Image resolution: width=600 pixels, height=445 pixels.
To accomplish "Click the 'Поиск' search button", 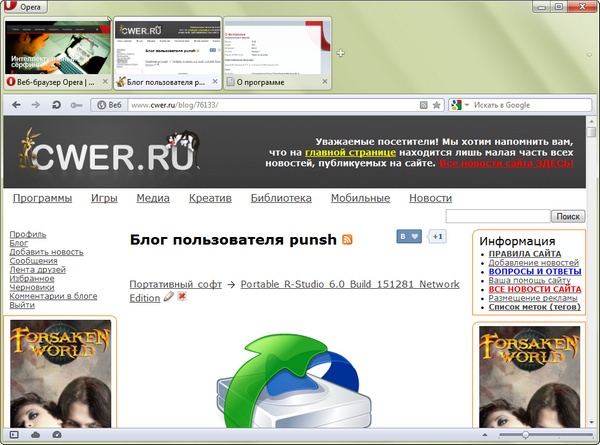I will [x=567, y=216].
